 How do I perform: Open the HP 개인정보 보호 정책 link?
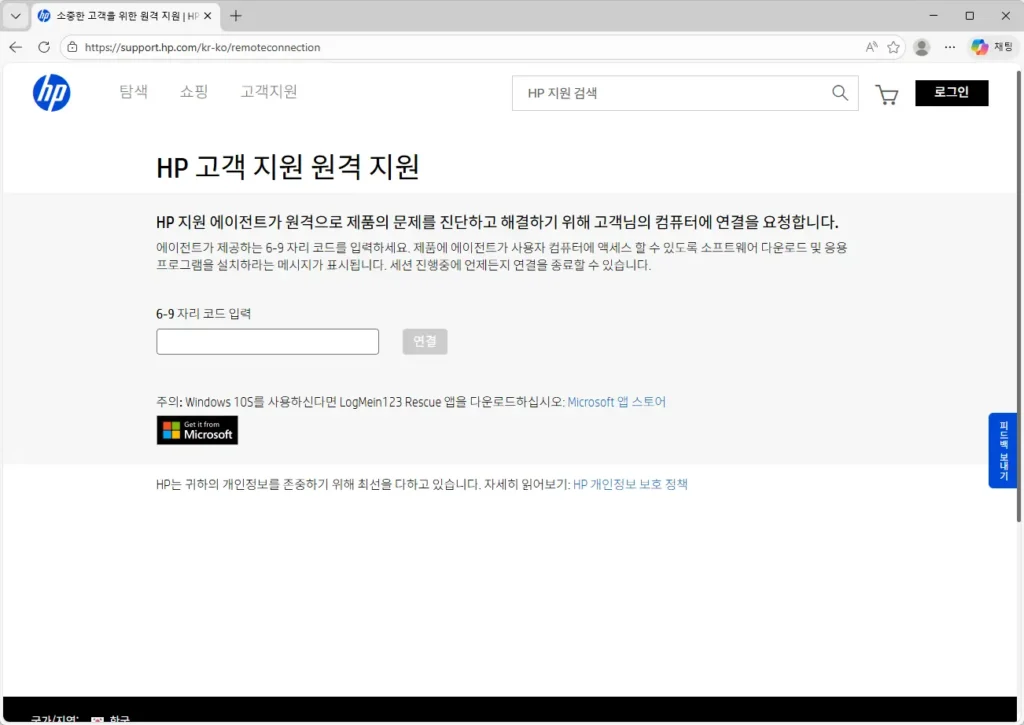tap(632, 482)
